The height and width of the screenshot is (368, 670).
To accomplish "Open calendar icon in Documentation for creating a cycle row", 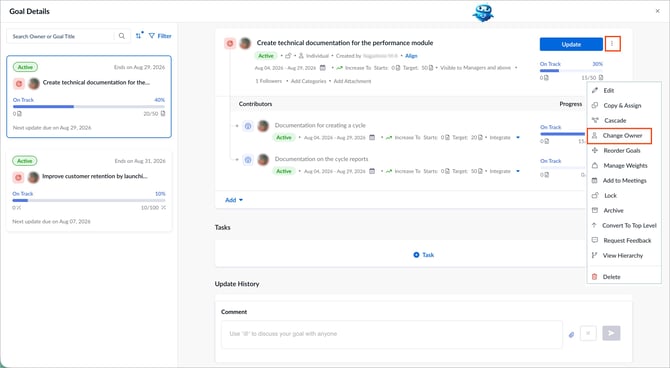I will click(x=372, y=137).
